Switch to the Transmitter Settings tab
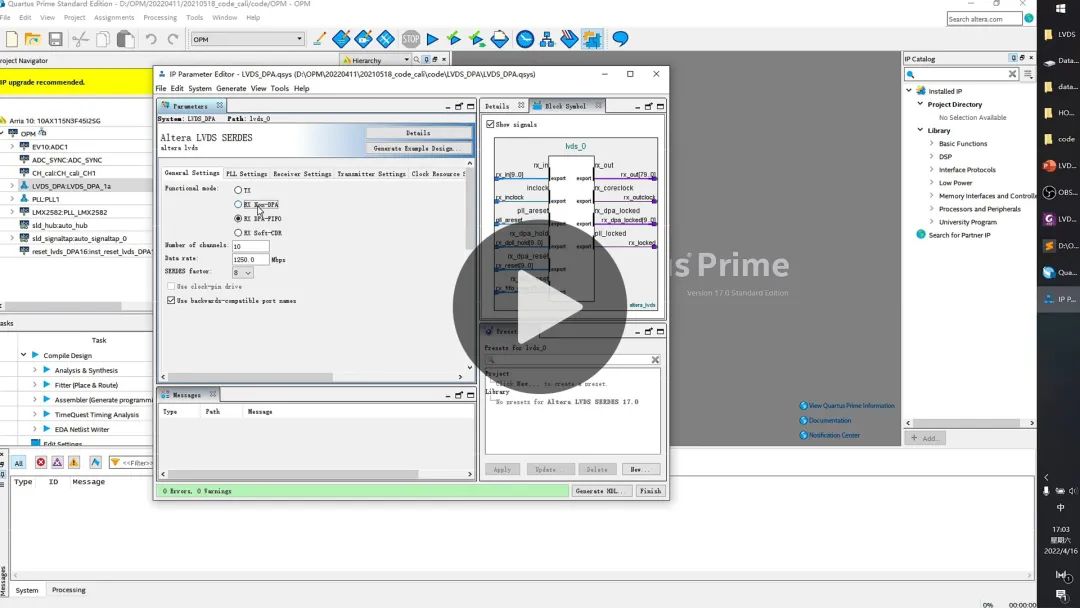This screenshot has width=1080, height=608. pos(371,174)
